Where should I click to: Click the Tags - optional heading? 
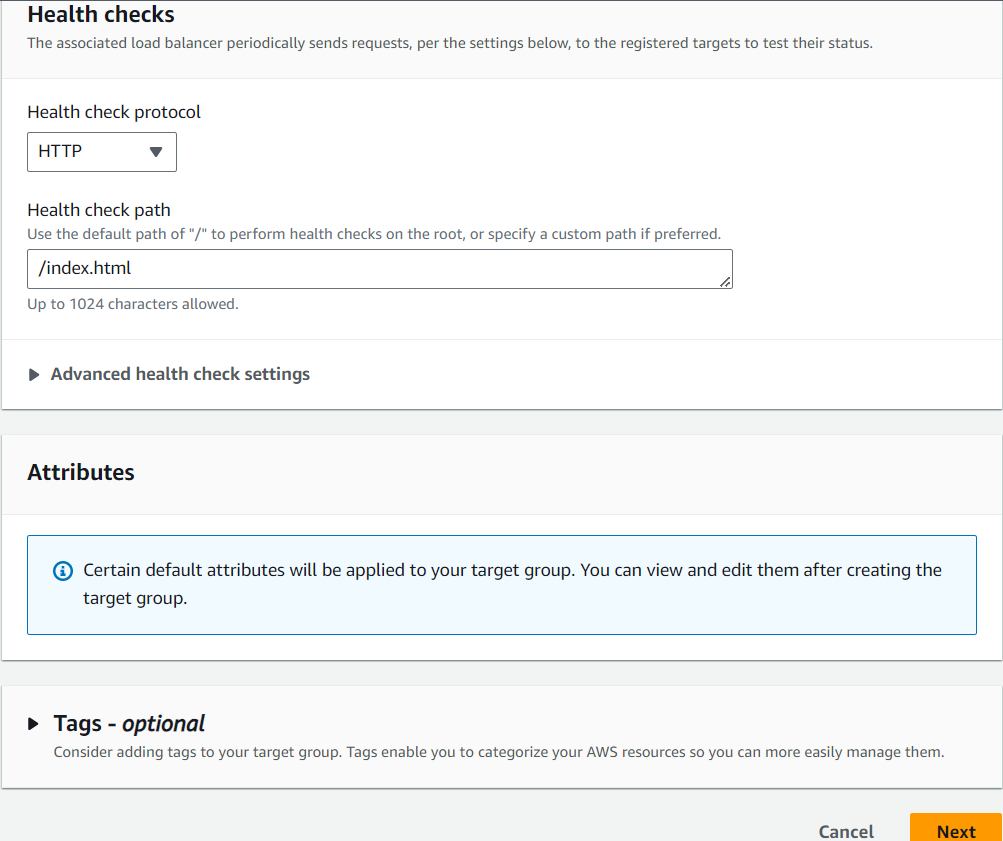click(x=129, y=723)
